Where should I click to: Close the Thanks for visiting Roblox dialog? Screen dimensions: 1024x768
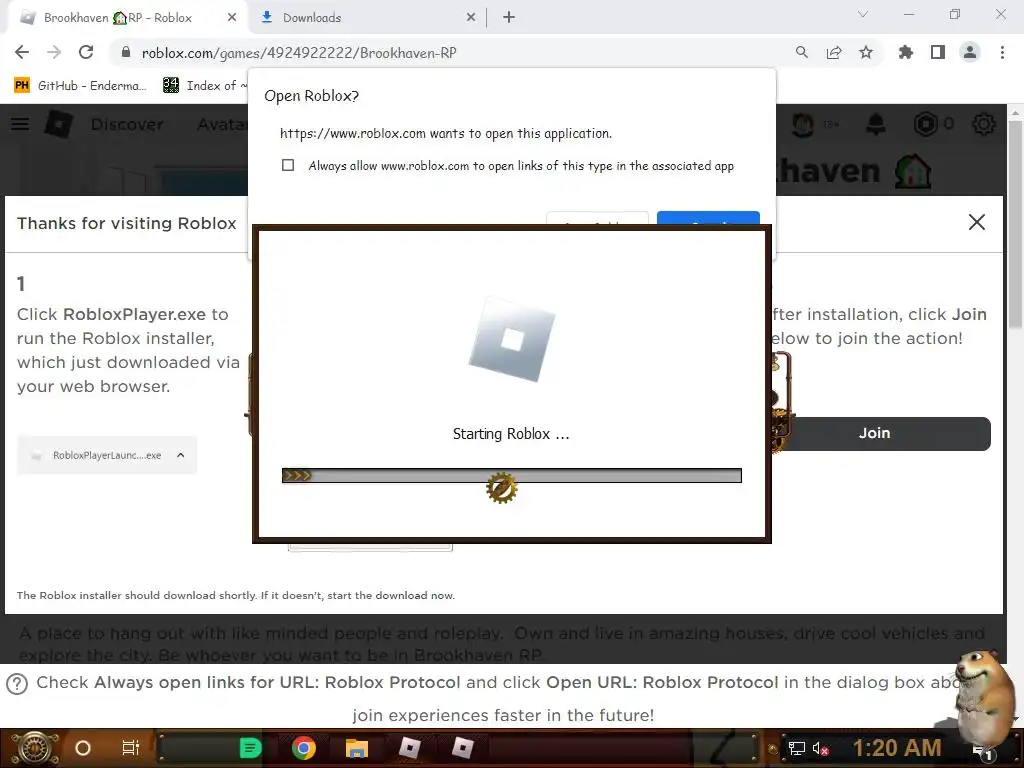pos(976,222)
